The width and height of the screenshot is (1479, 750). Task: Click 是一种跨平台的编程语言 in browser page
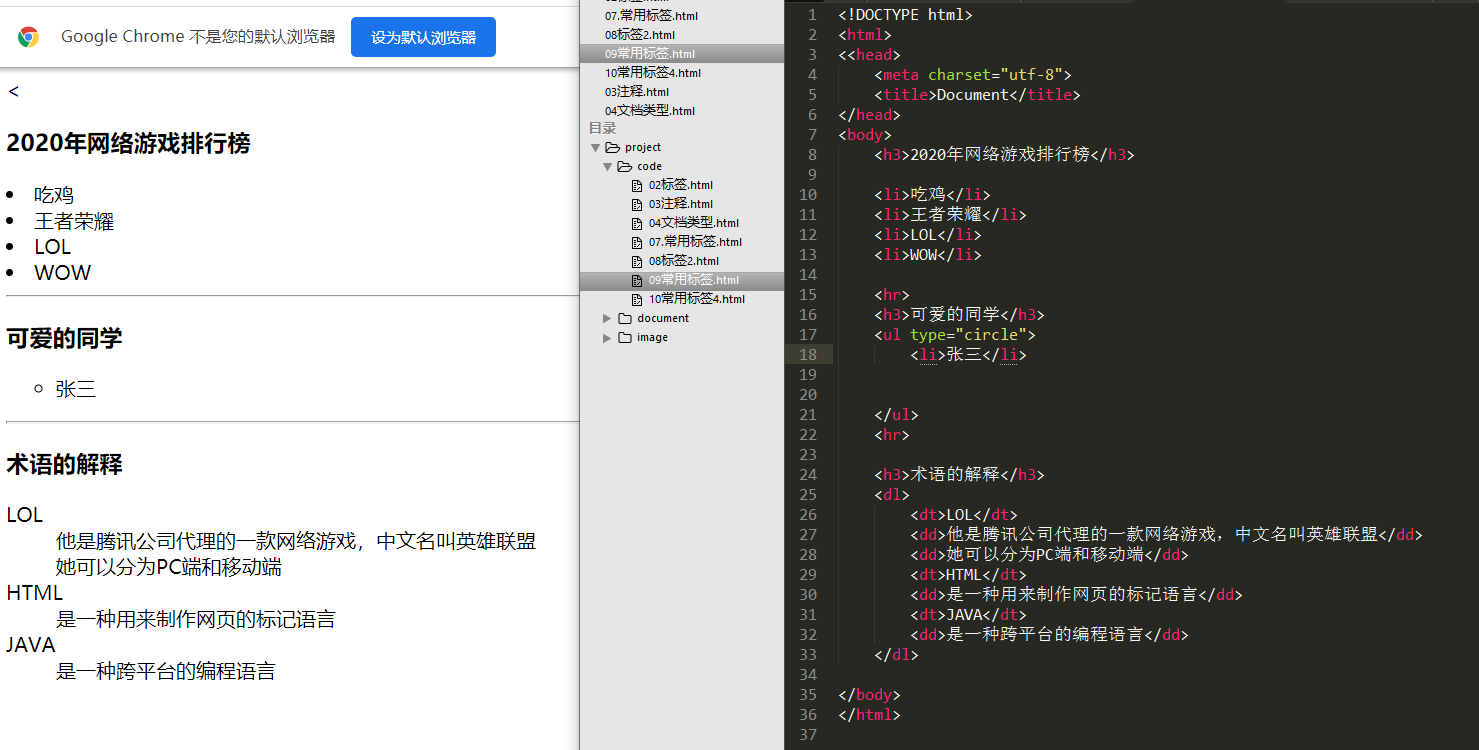pyautogui.click(x=166, y=671)
